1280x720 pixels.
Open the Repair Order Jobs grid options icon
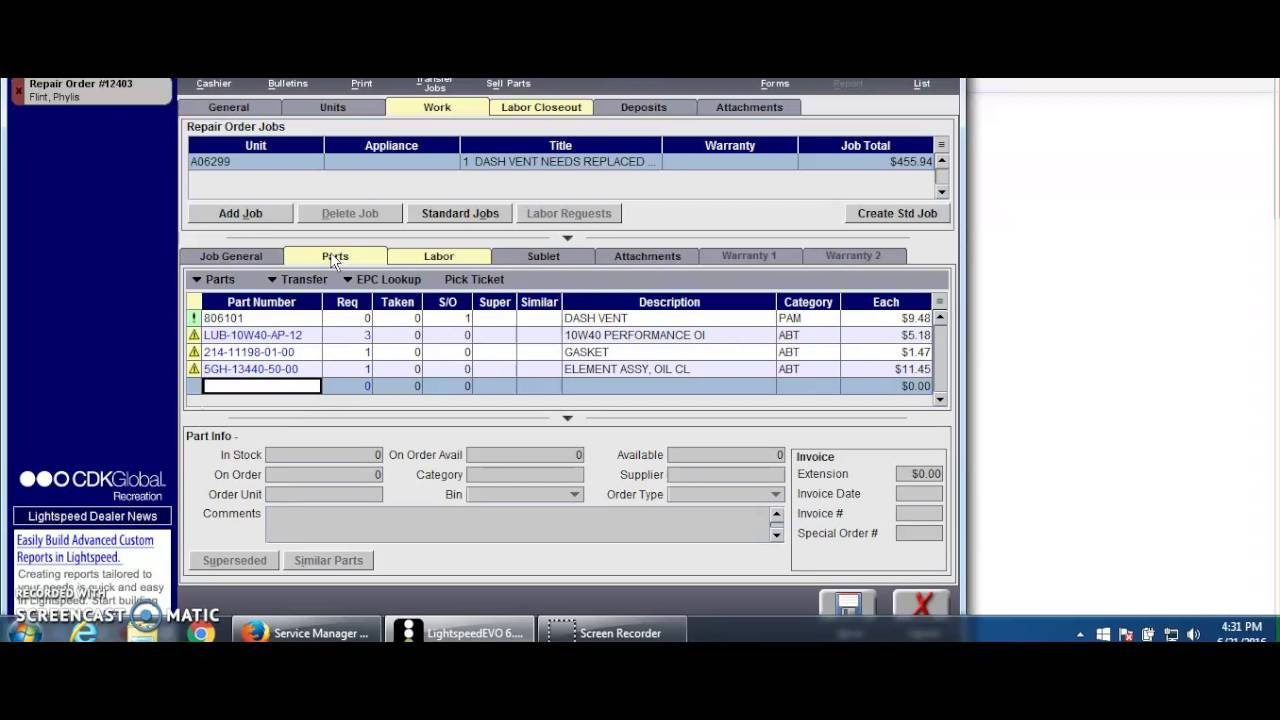click(941, 145)
